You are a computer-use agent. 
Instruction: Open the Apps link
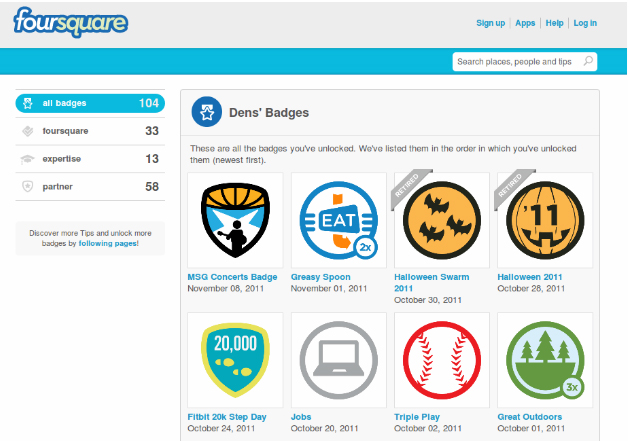[x=525, y=23]
